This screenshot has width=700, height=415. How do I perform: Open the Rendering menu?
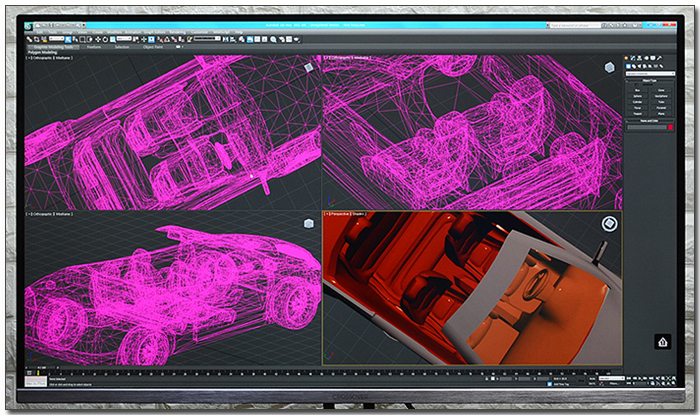click(176, 32)
